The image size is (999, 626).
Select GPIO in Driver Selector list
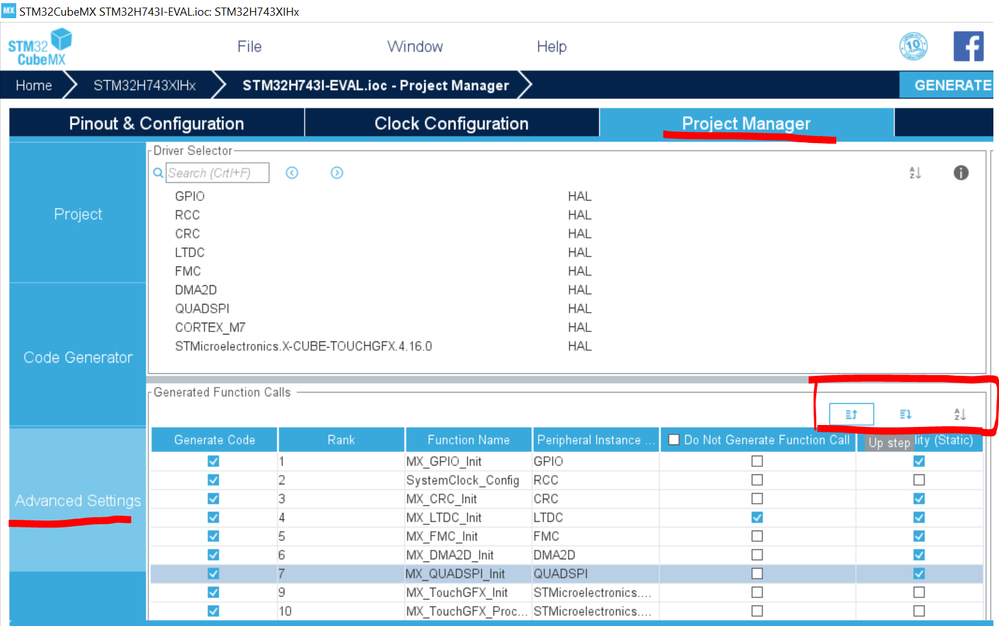[190, 196]
